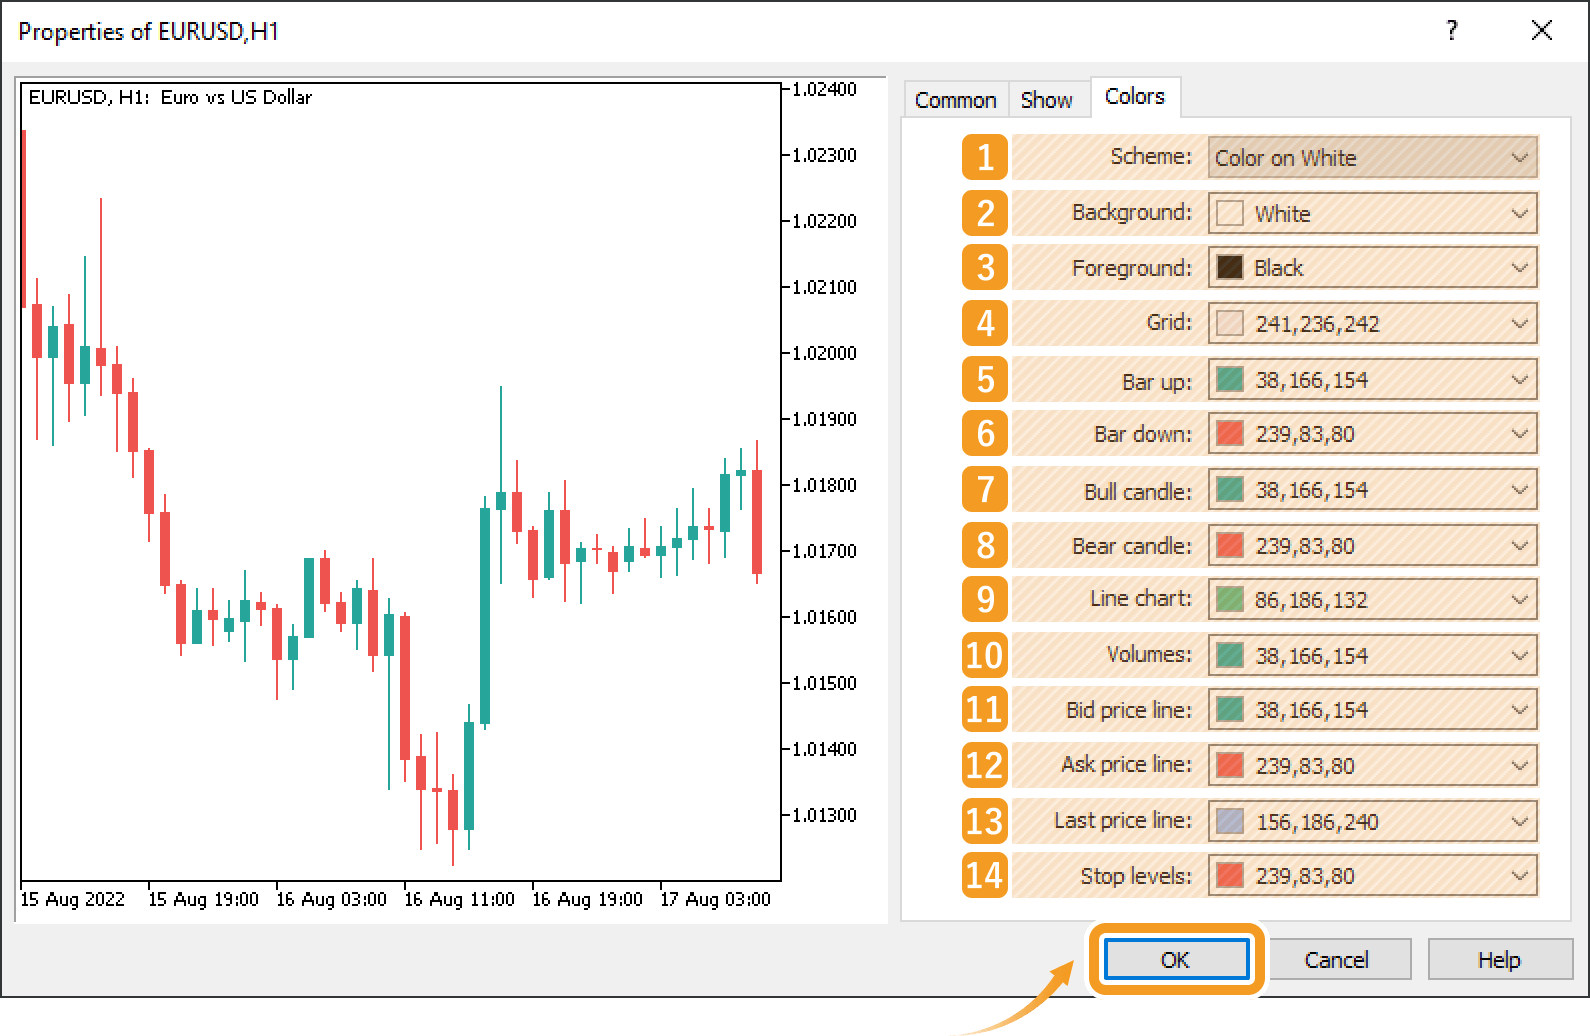Click the Last price line color swatch

[x=1229, y=822]
